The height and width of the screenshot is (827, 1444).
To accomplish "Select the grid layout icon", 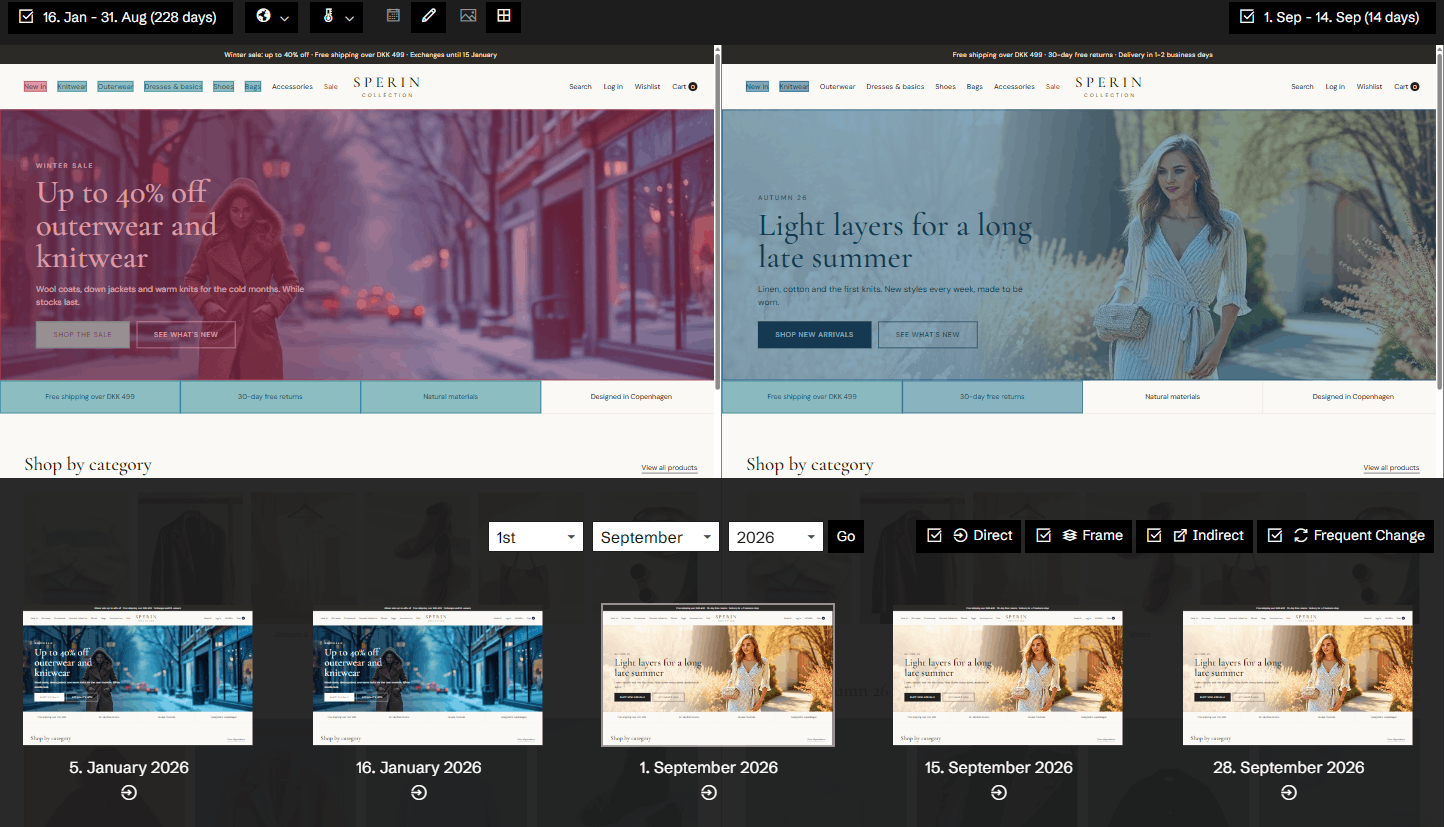I will coord(504,16).
